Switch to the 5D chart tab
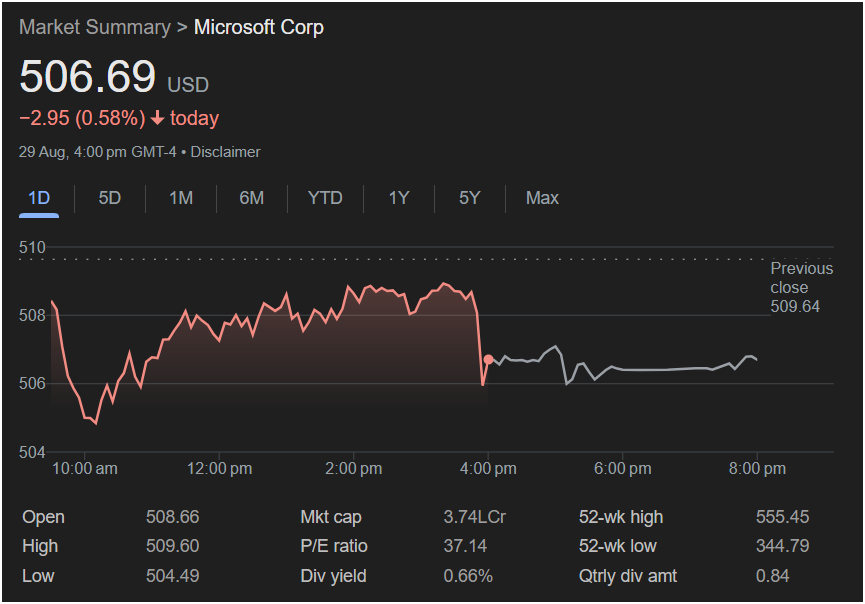This screenshot has height=604, width=865. coord(110,198)
